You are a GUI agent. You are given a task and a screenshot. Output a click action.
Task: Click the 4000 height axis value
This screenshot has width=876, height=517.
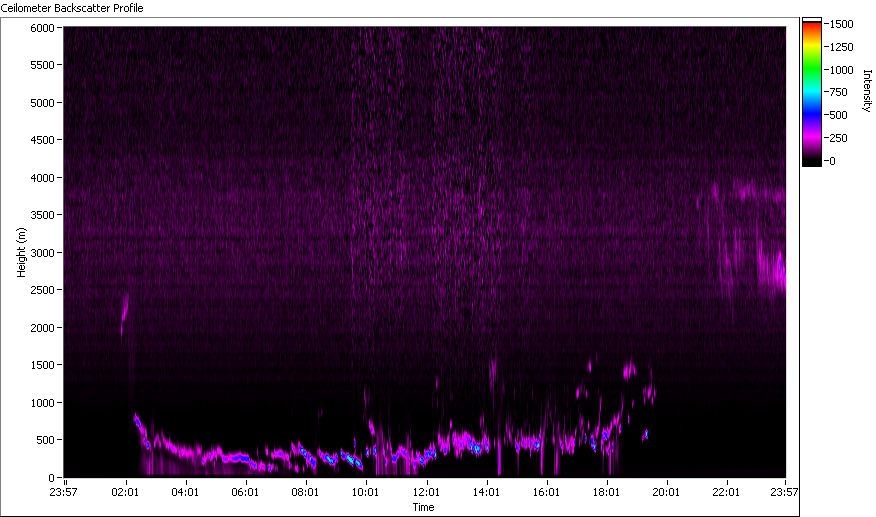42,178
